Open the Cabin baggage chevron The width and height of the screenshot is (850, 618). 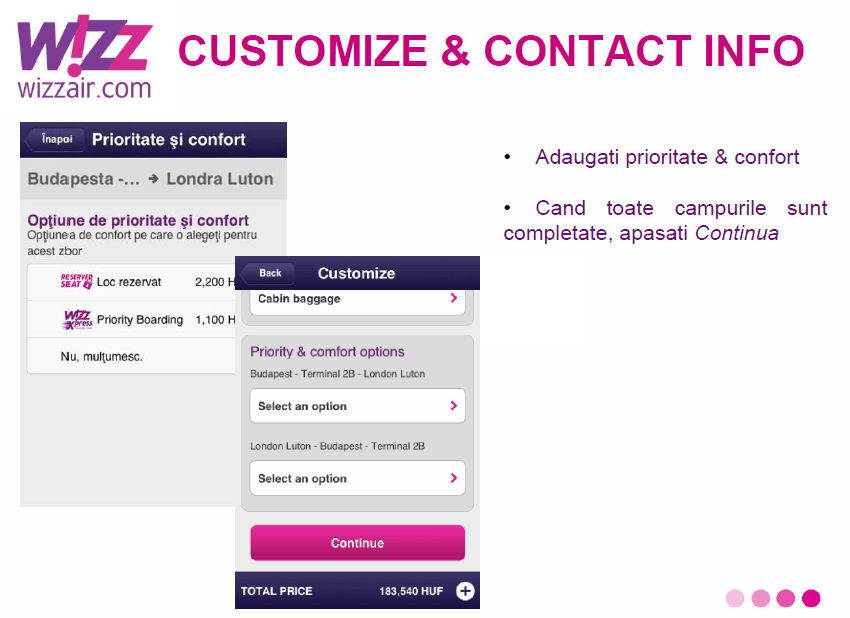coord(453,298)
